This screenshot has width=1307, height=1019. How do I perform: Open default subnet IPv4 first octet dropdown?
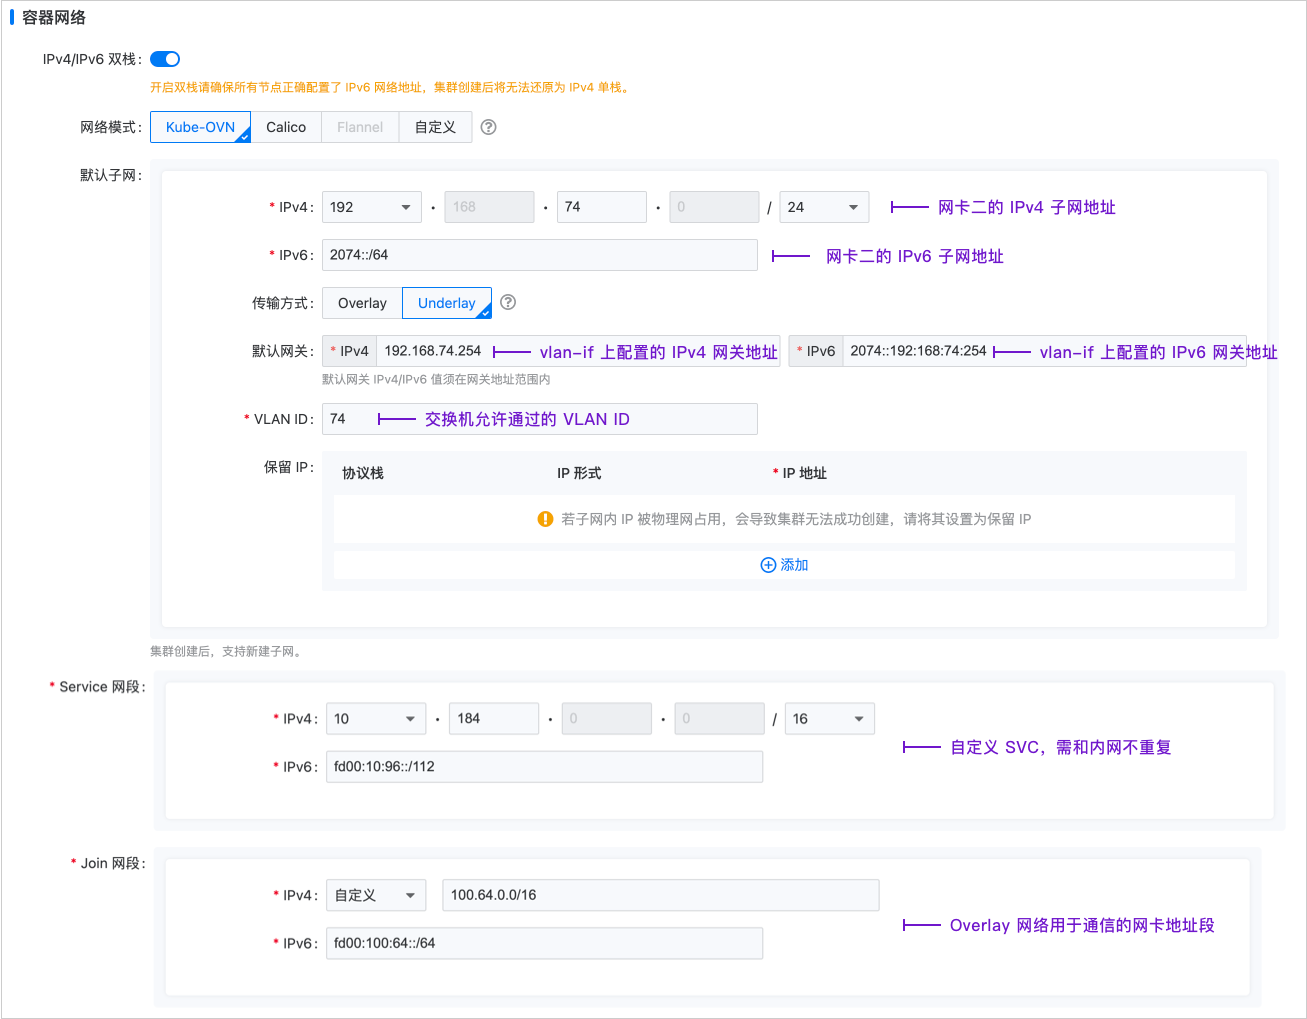[x=371, y=207]
